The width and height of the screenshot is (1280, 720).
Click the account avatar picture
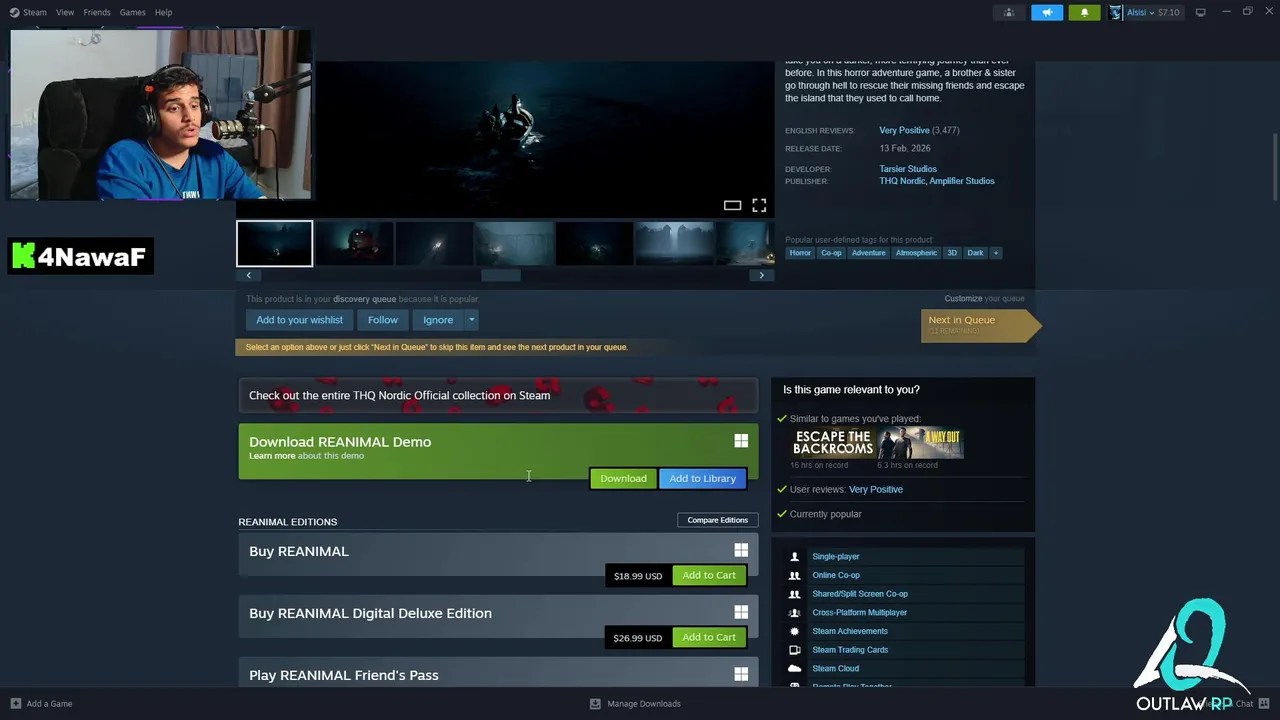pos(1116,12)
